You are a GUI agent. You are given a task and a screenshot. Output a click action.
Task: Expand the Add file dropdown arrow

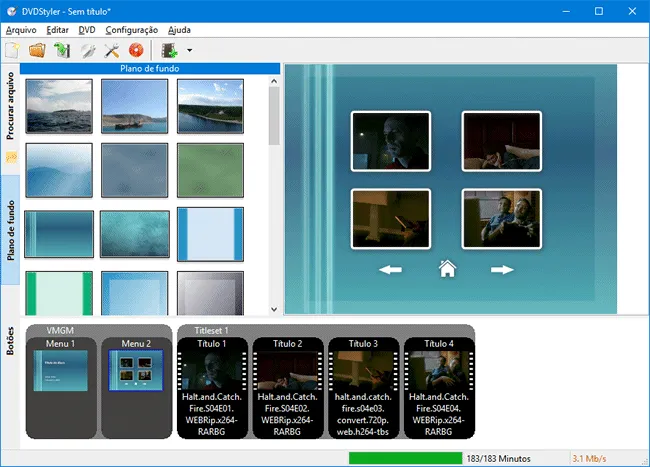pyautogui.click(x=189, y=51)
